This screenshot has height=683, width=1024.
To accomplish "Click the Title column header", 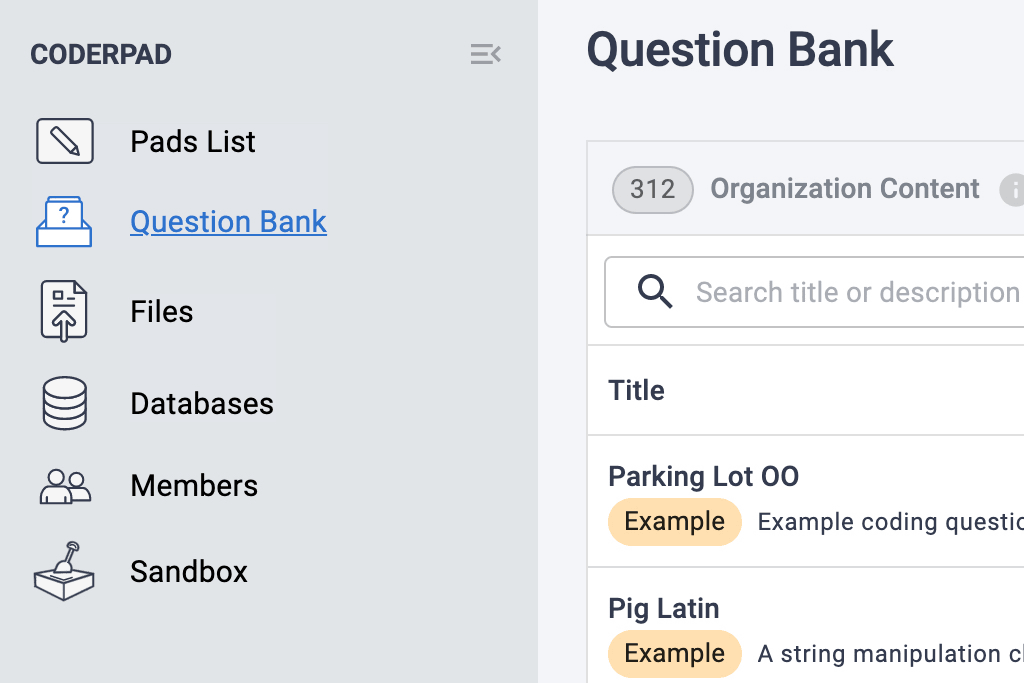I will tap(637, 390).
